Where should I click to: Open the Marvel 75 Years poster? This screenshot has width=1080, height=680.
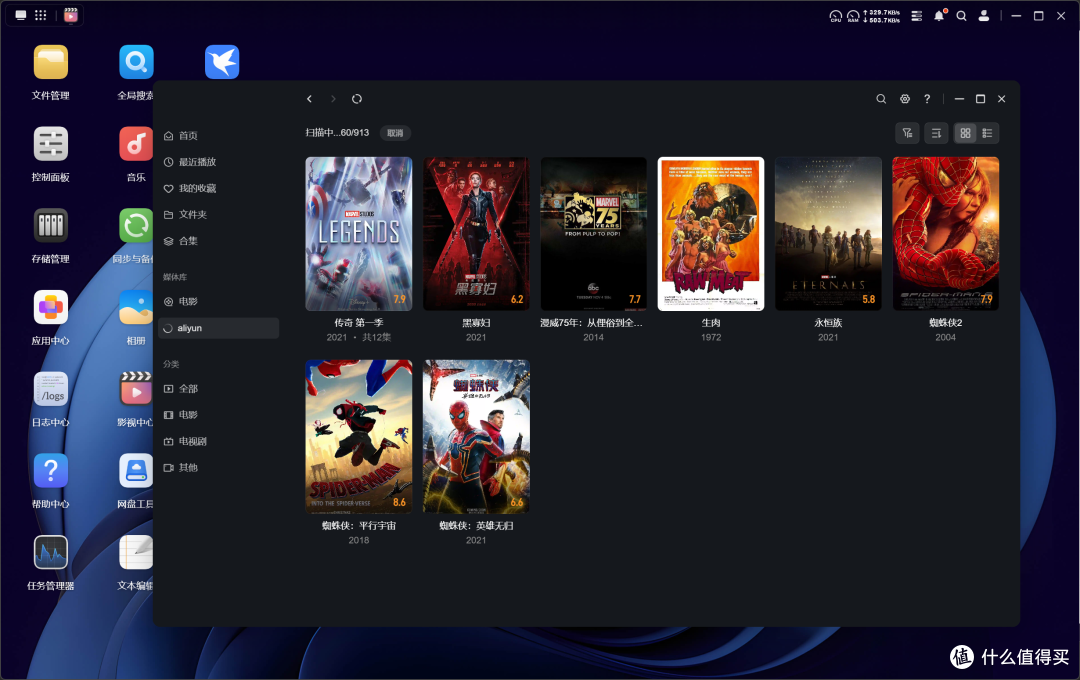(594, 234)
